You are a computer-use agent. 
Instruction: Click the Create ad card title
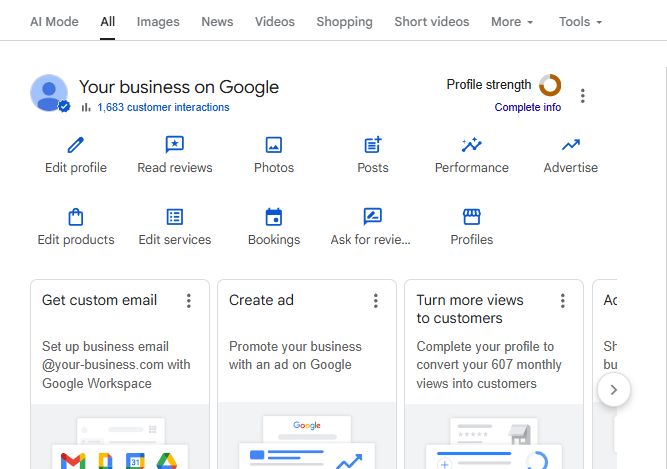coord(261,300)
